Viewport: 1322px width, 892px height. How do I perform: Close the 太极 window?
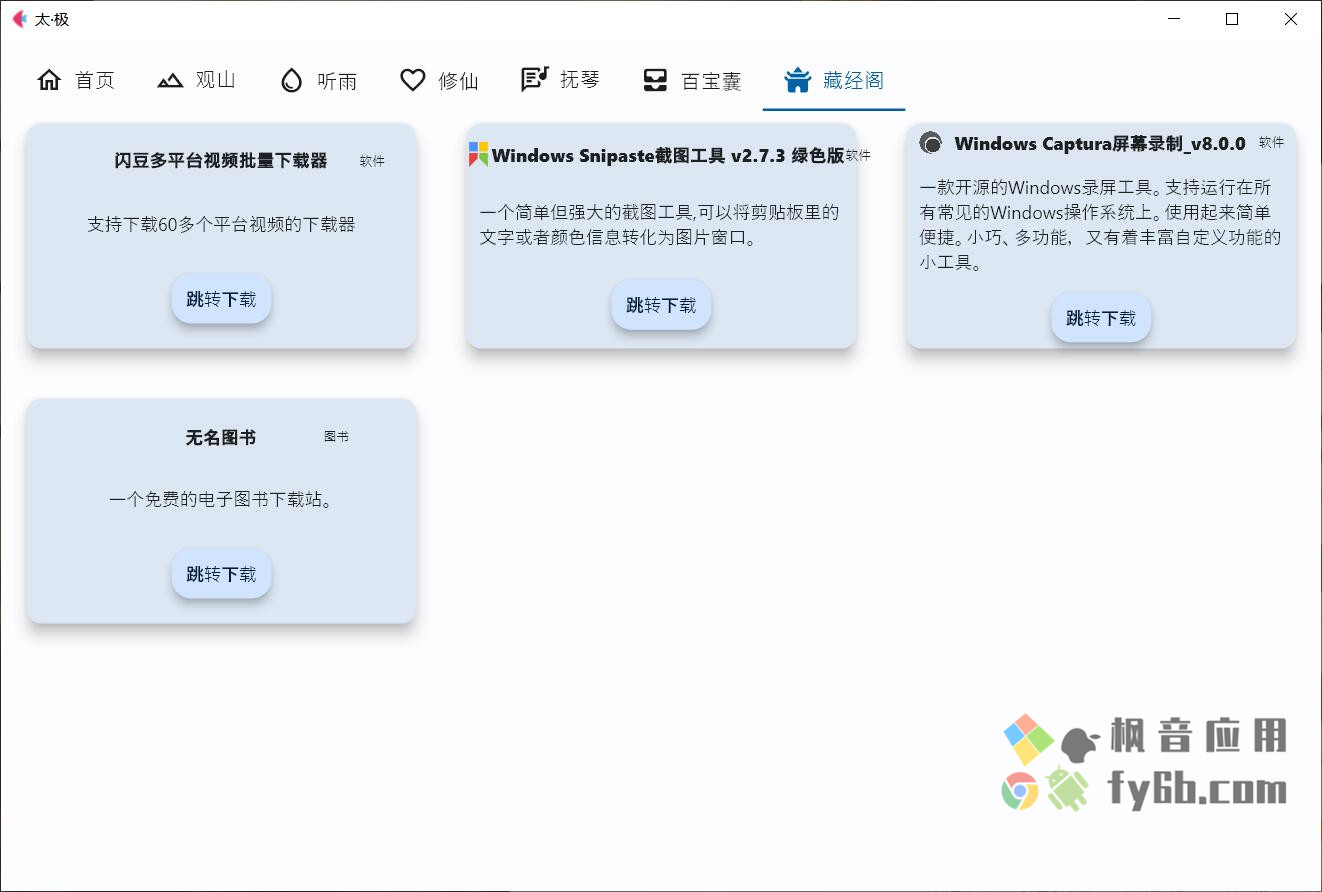1291,19
